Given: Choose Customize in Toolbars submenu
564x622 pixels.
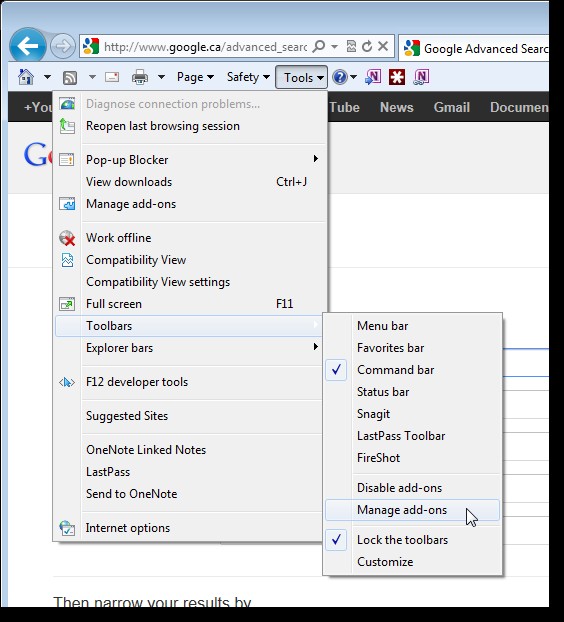Looking at the screenshot, I should click(412, 562).
